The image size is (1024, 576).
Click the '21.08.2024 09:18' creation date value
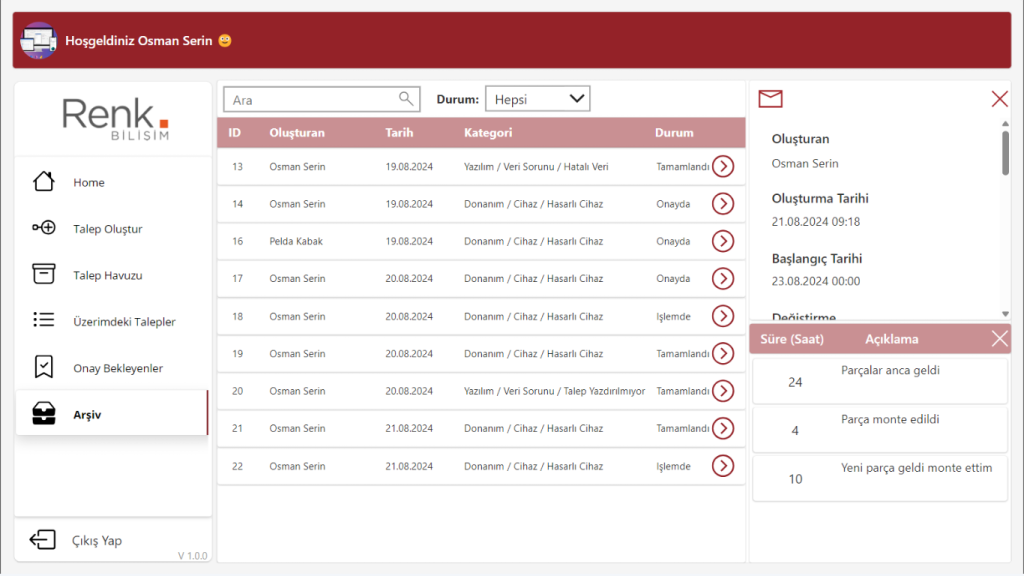816,221
